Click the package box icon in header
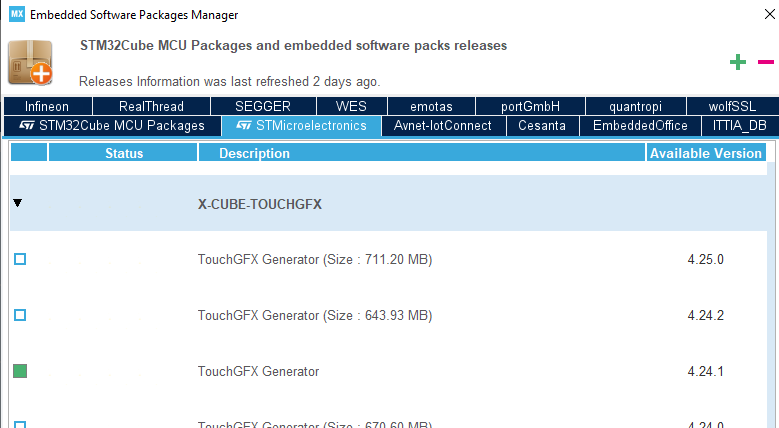Screen dimensions: 779x428 pos(30,63)
